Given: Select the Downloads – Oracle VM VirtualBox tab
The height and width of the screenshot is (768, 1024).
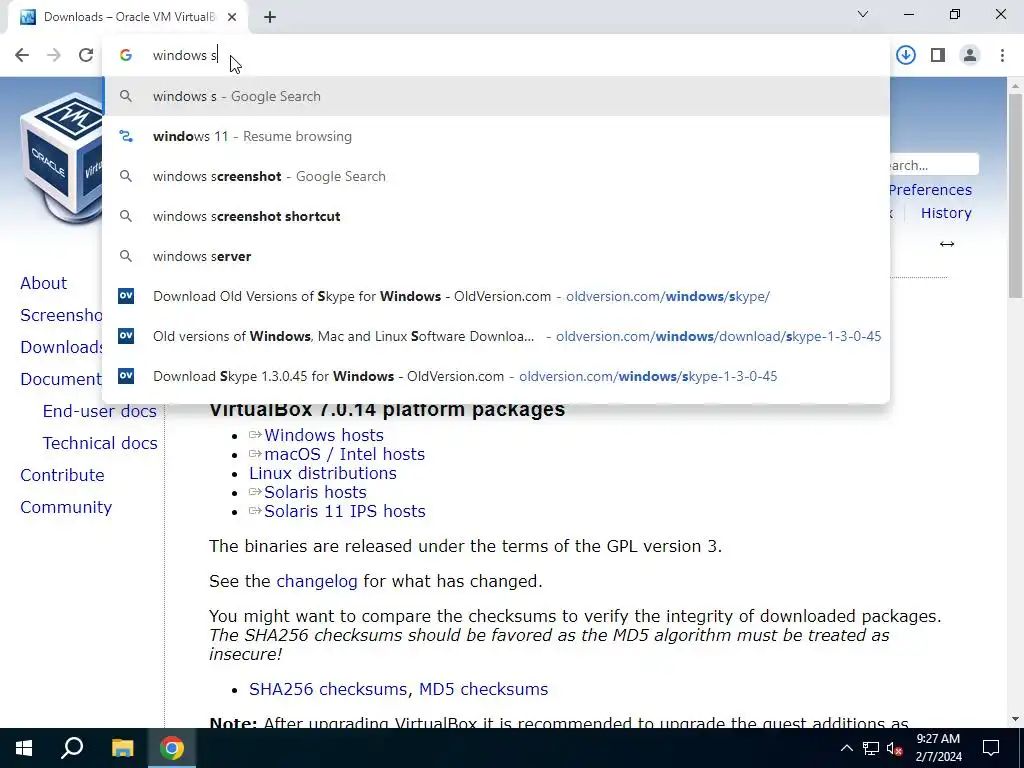Looking at the screenshot, I should tap(128, 17).
